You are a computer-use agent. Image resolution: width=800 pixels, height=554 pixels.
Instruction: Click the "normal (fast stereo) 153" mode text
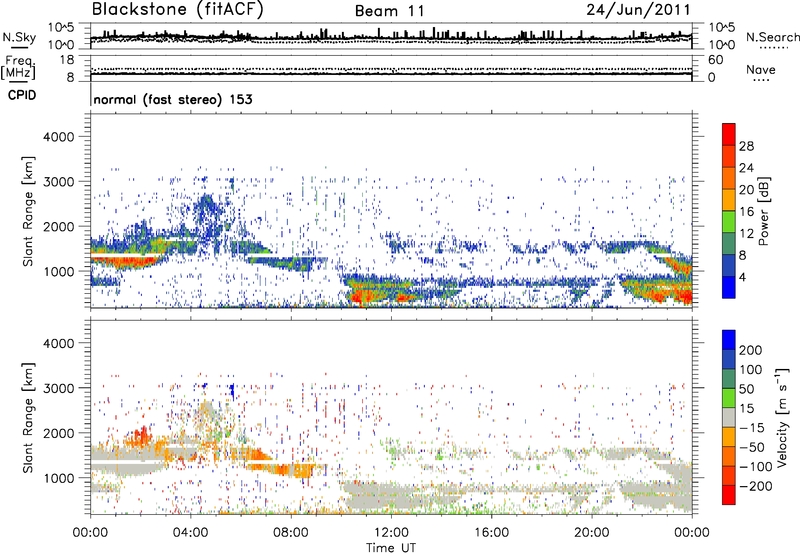point(173,99)
